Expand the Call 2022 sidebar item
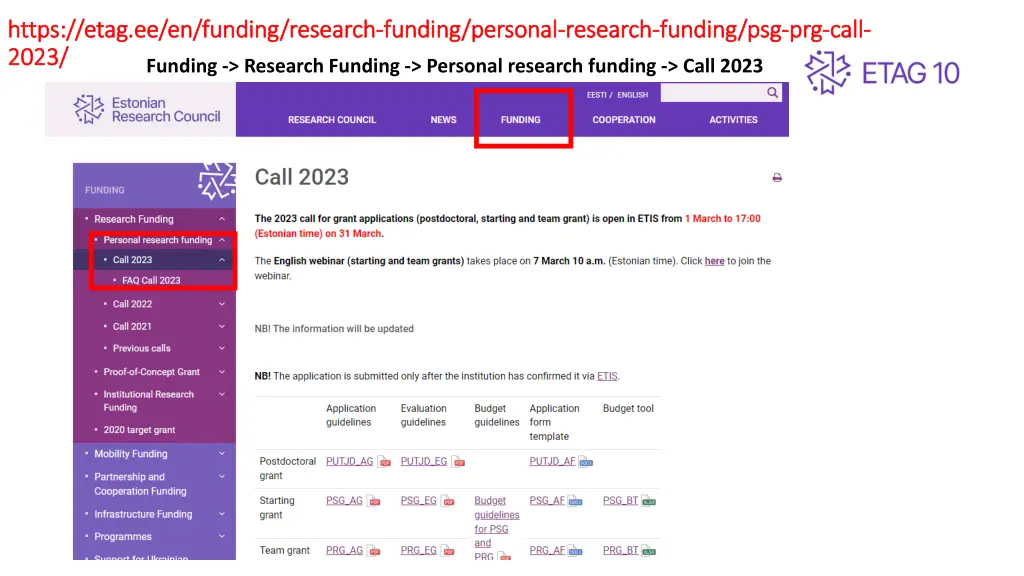Image resolution: width=1024 pixels, height=576 pixels. click(222, 304)
